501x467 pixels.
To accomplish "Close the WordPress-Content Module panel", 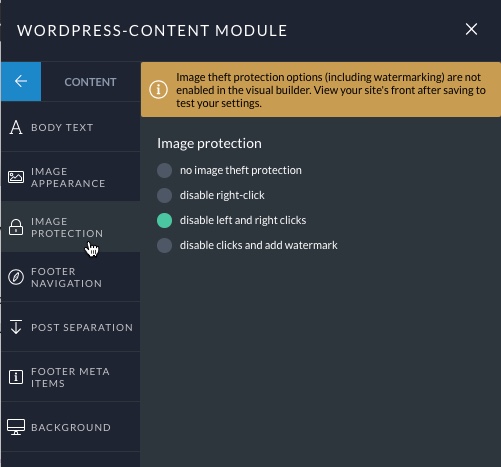I will click(x=471, y=29).
